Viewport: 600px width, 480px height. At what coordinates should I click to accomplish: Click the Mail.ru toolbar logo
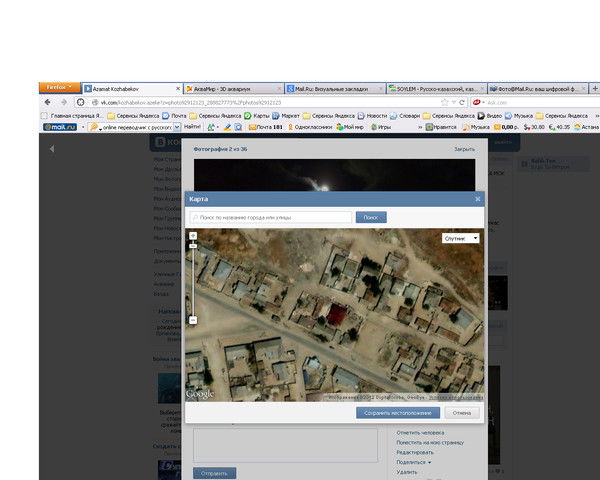click(62, 127)
